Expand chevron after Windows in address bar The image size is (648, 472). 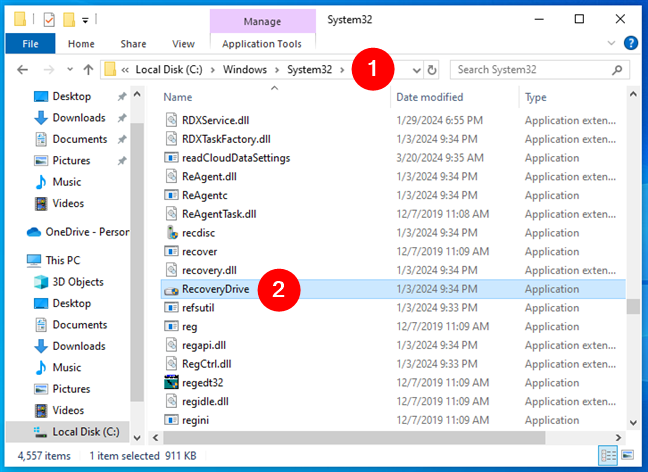277,70
